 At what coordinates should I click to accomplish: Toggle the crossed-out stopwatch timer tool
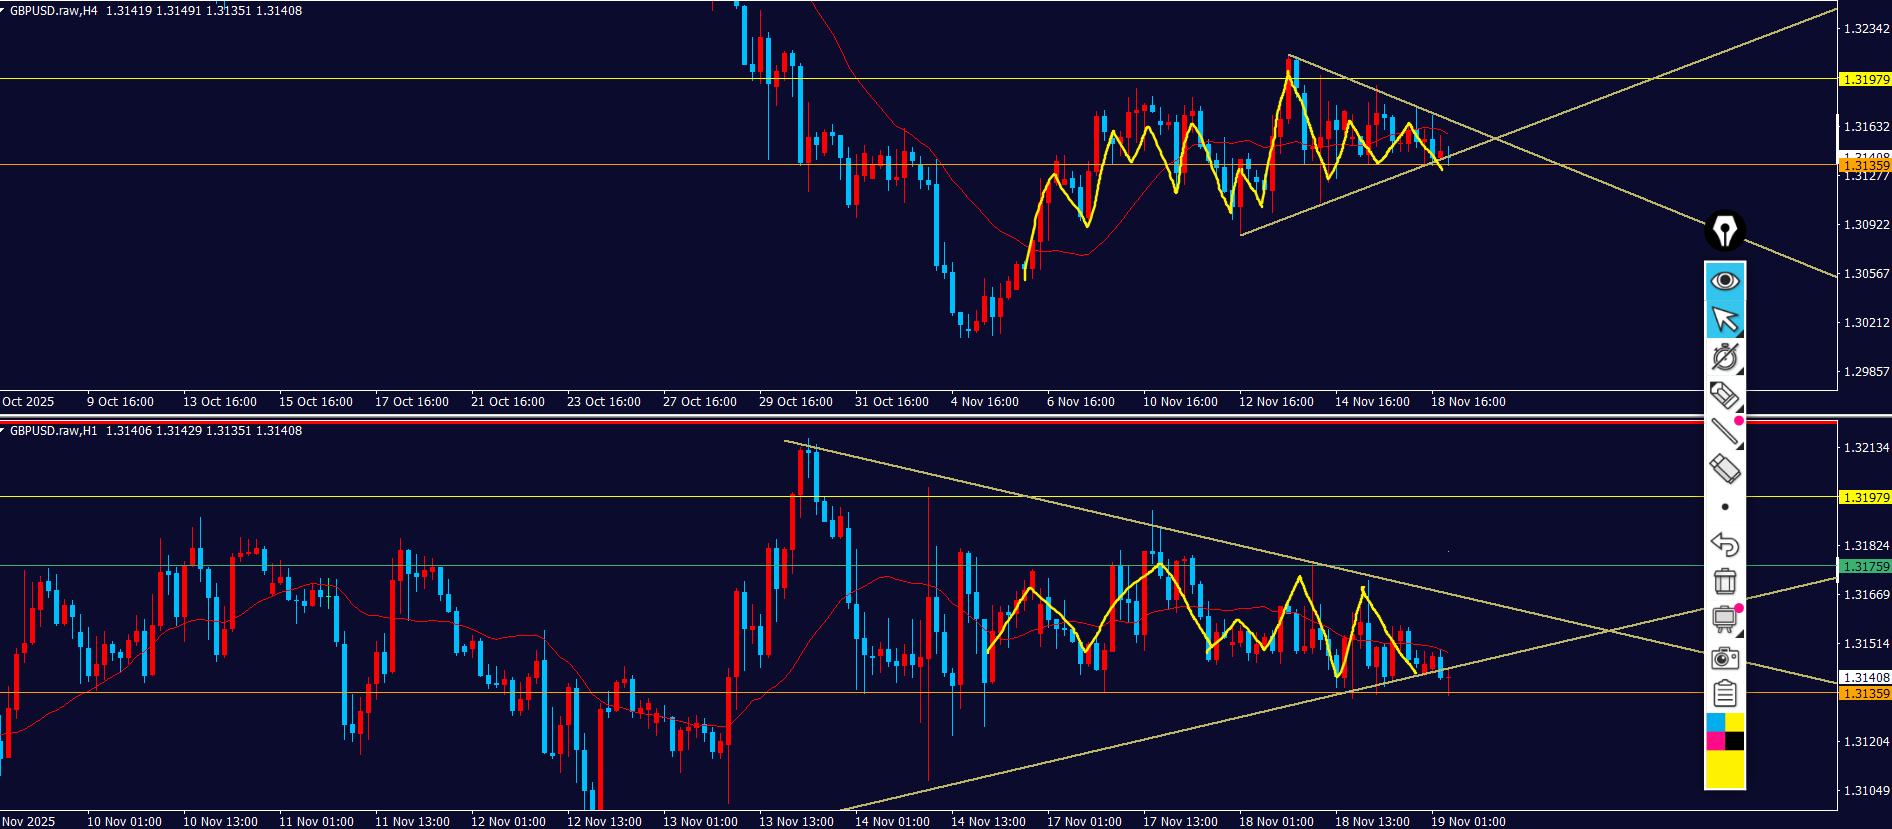pyautogui.click(x=1724, y=357)
